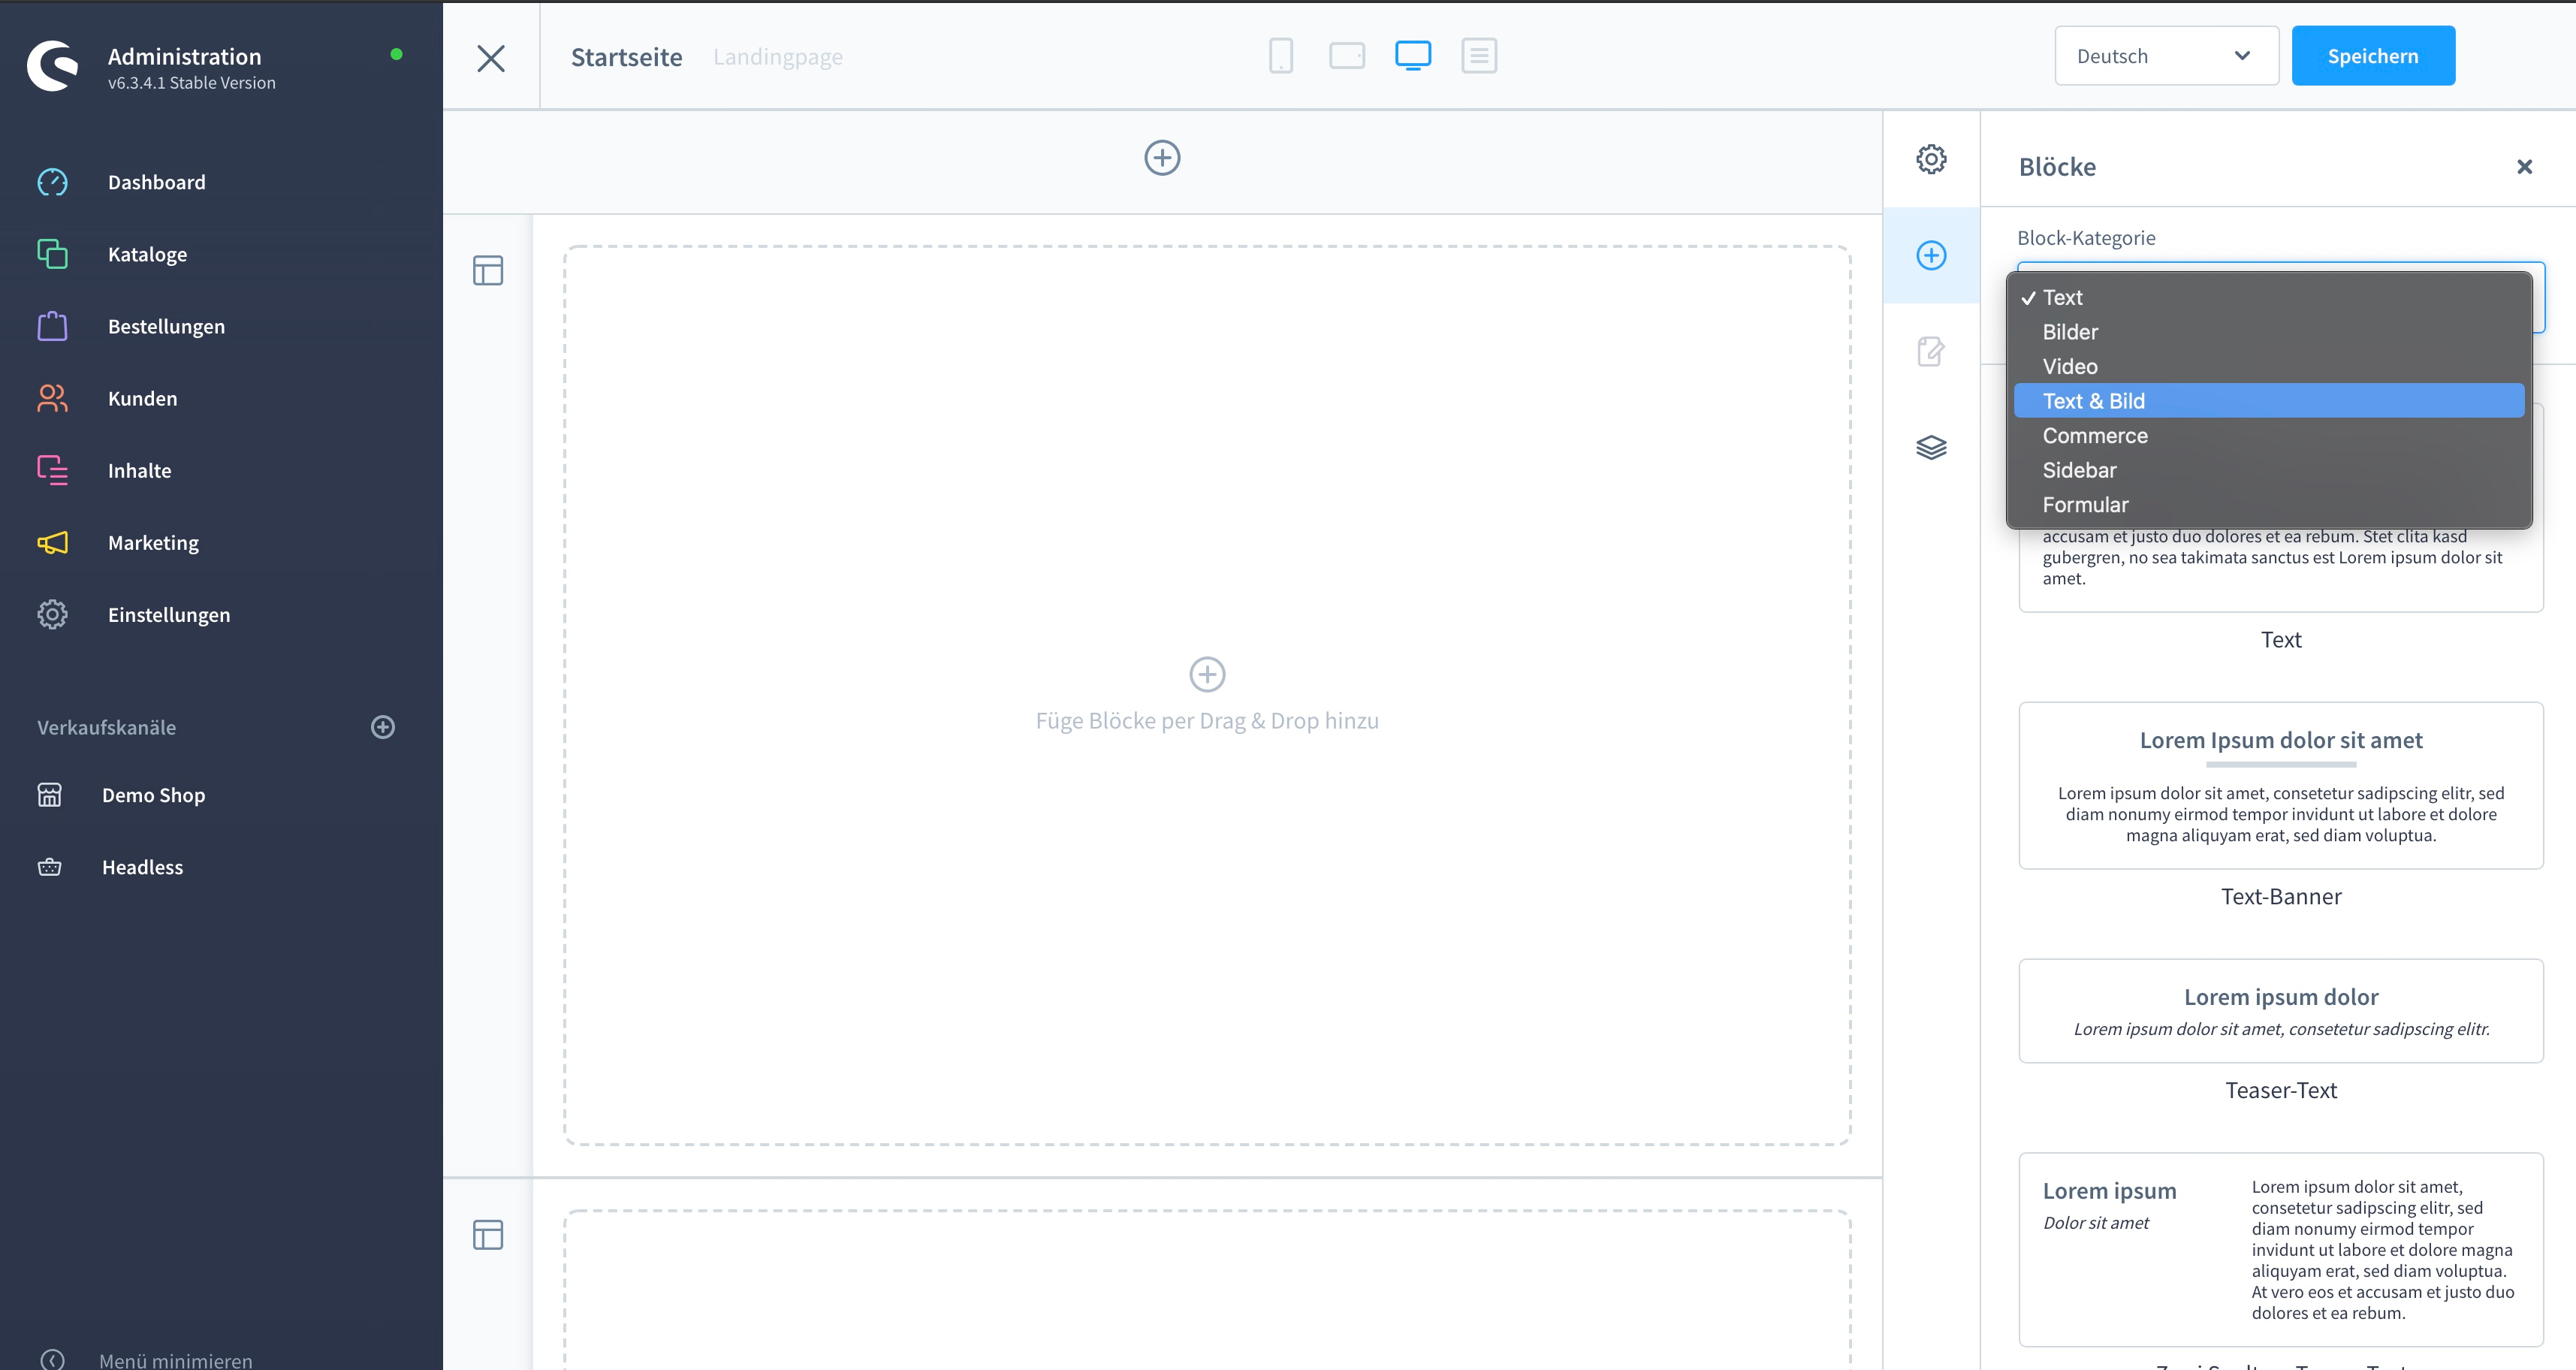The width and height of the screenshot is (2576, 1370).
Task: Open the Headless sales channel
Action: [142, 867]
